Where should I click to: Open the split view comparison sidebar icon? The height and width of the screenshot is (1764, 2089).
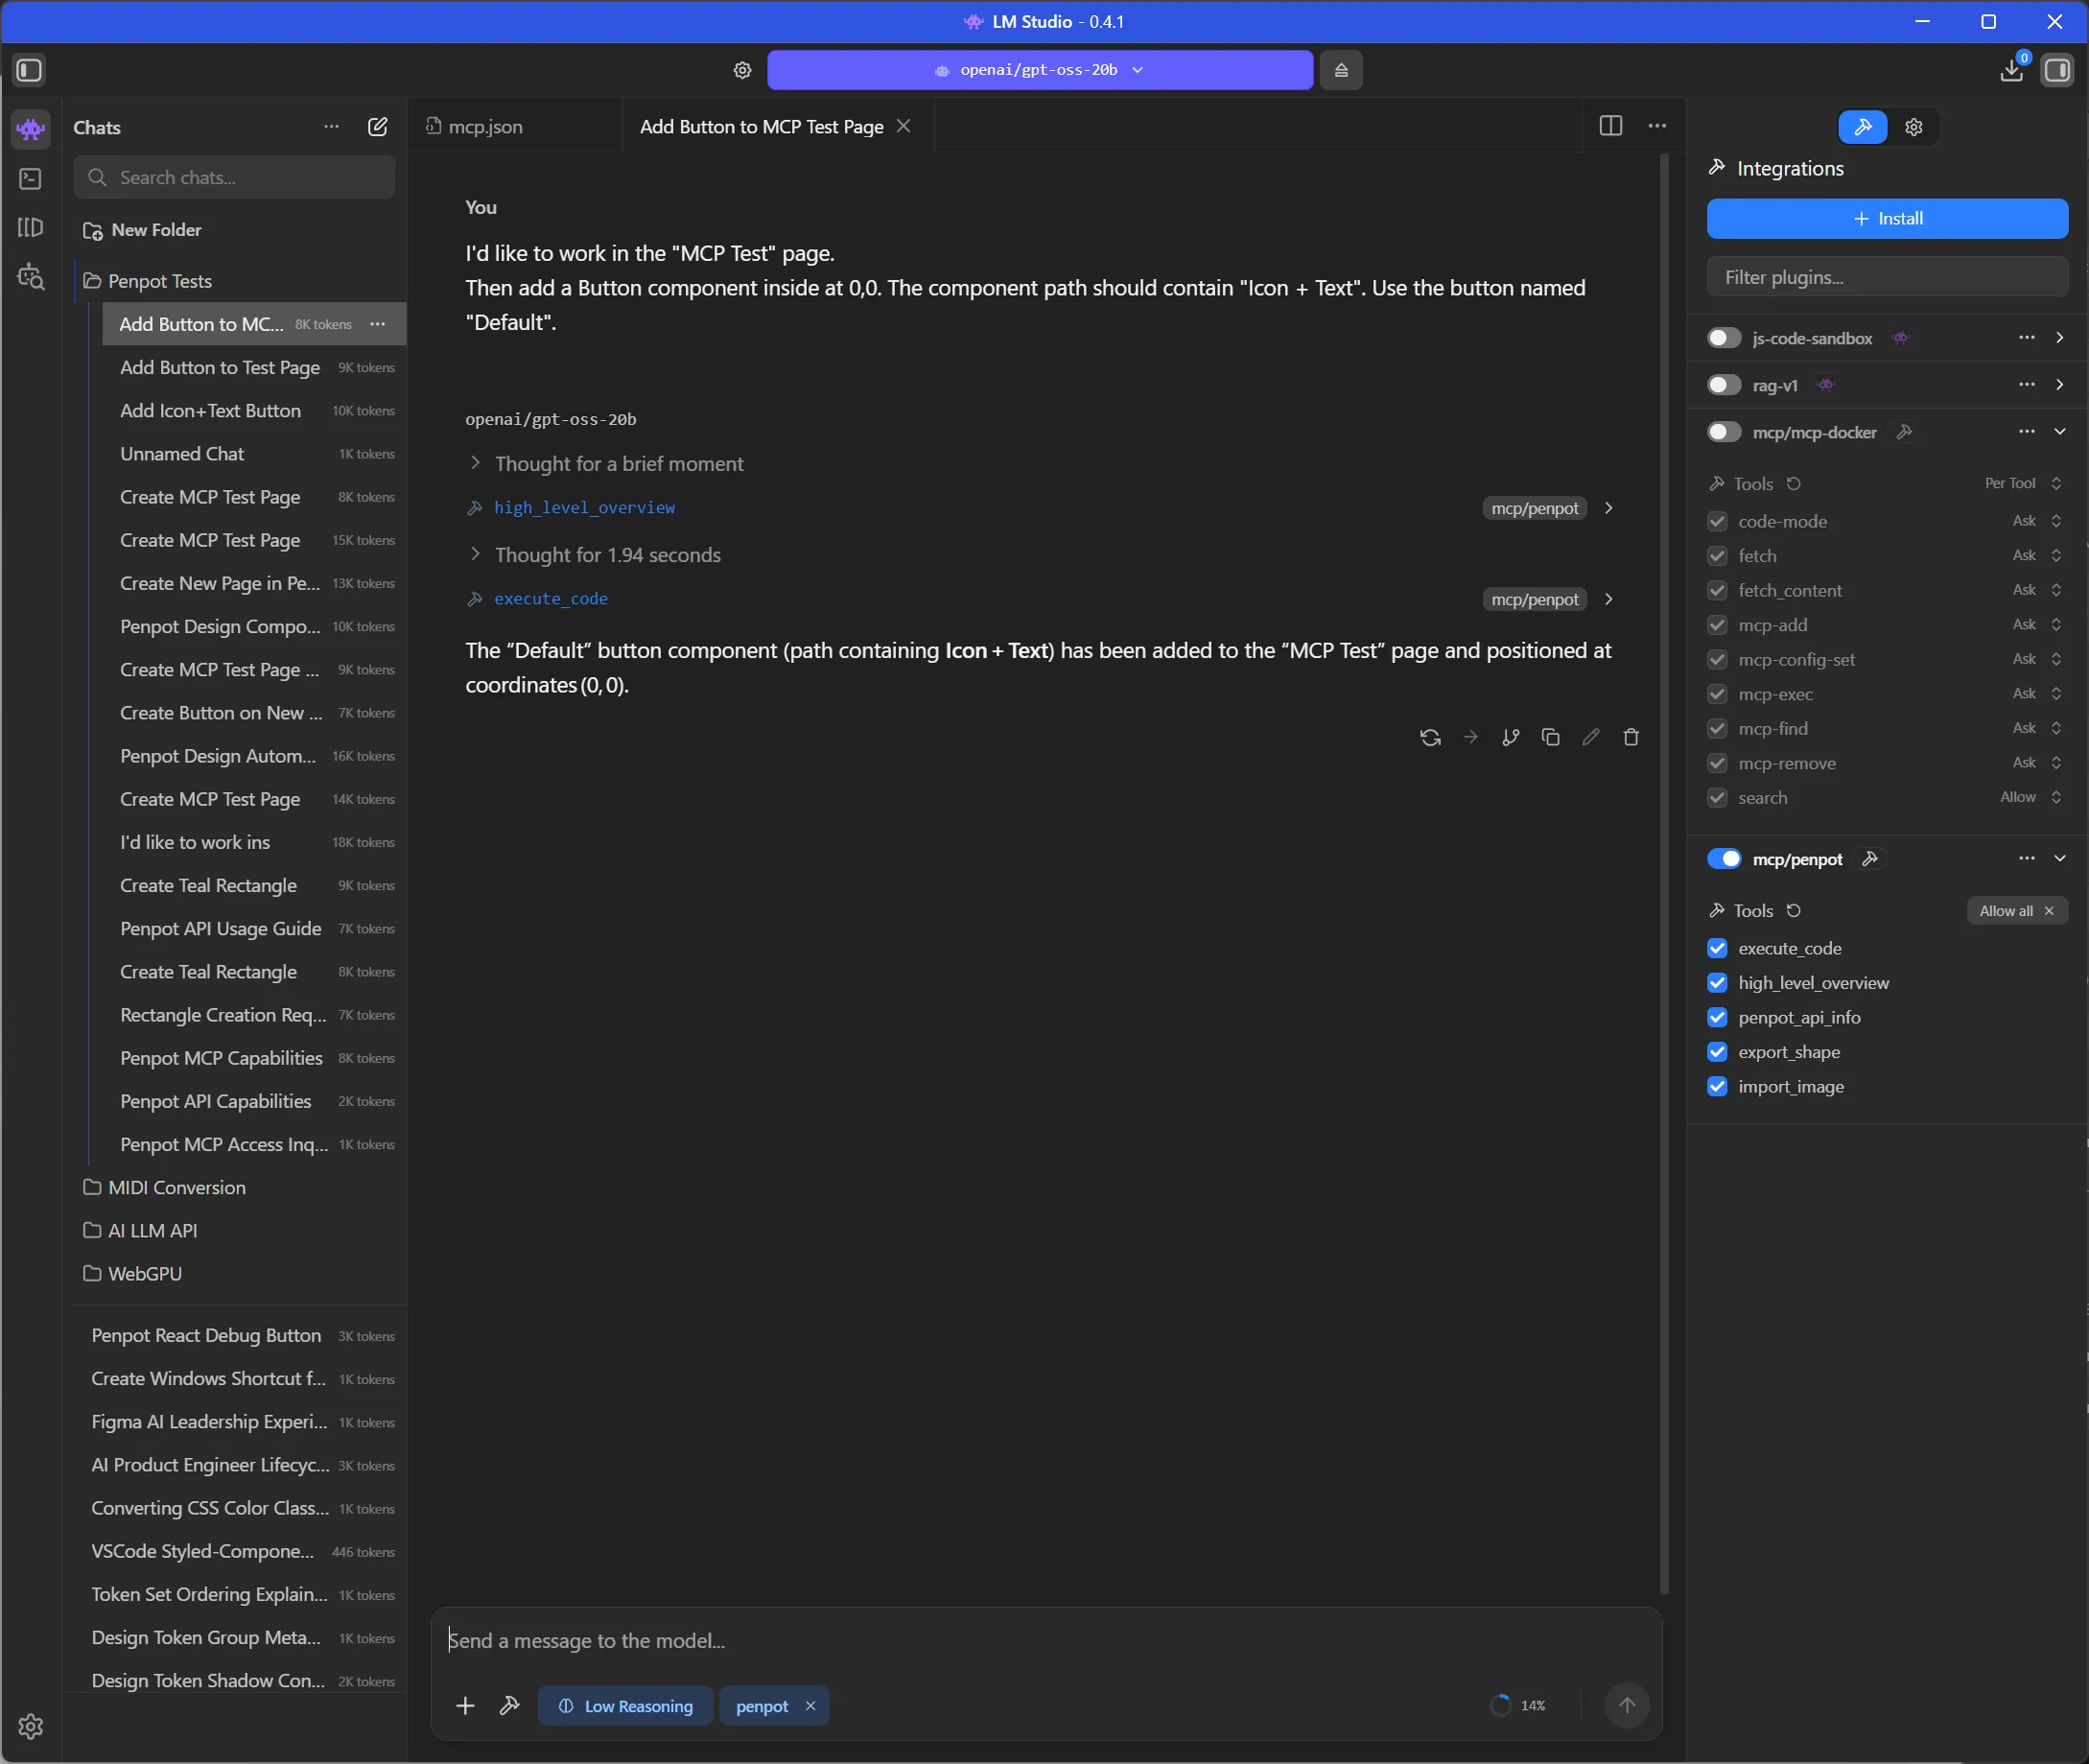coord(29,228)
